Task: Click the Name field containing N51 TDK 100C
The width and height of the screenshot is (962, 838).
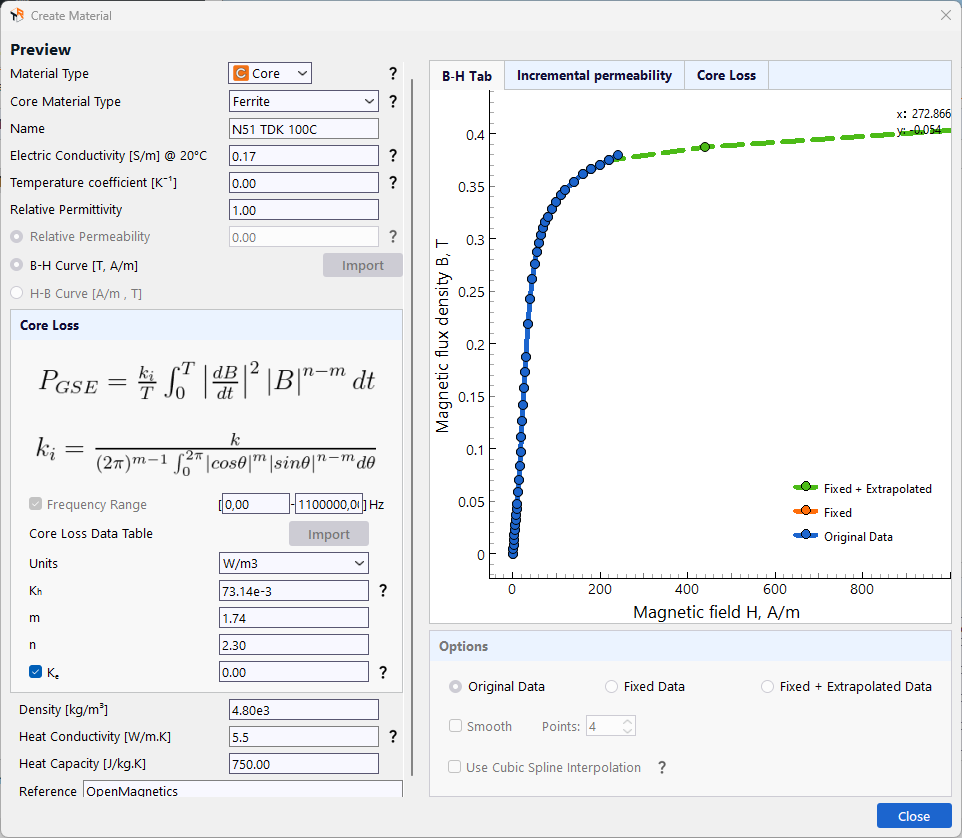Action: (x=303, y=128)
